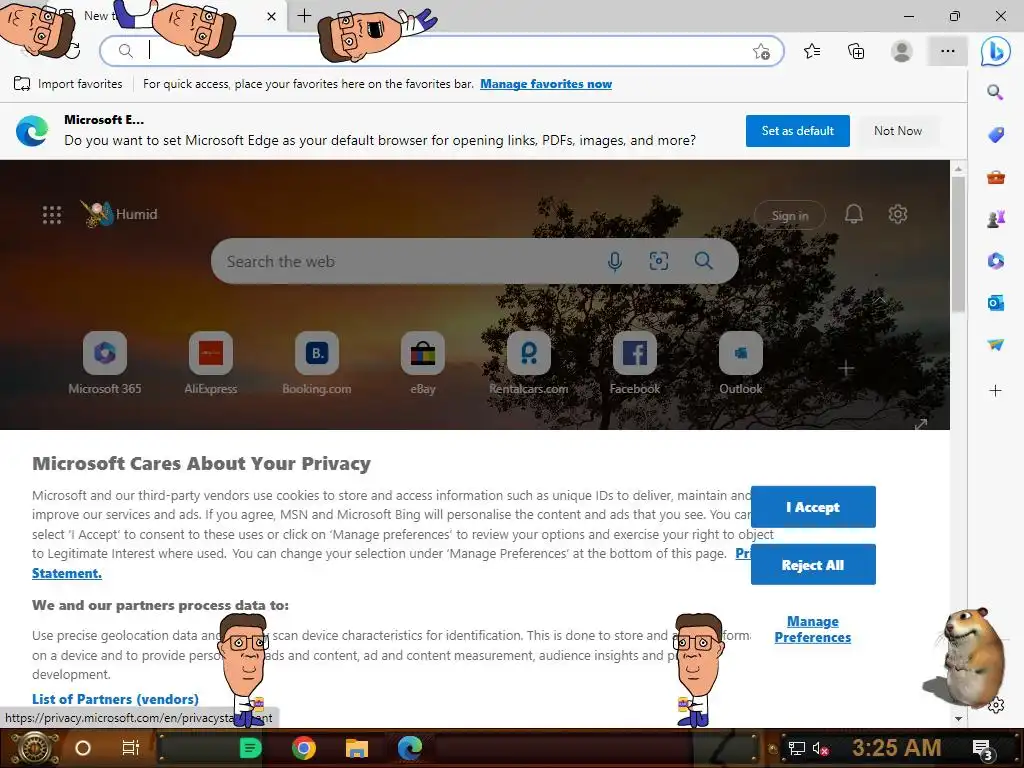This screenshot has height=768, width=1024.
Task: Click the sidebar Search magnifier icon
Action: pos(995,92)
